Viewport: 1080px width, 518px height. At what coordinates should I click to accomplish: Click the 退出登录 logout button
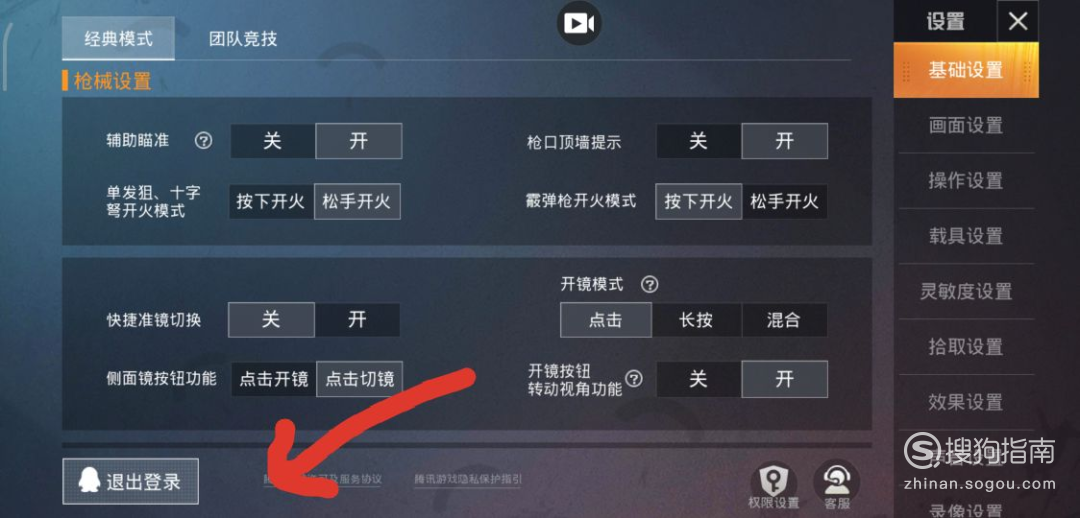[130, 481]
